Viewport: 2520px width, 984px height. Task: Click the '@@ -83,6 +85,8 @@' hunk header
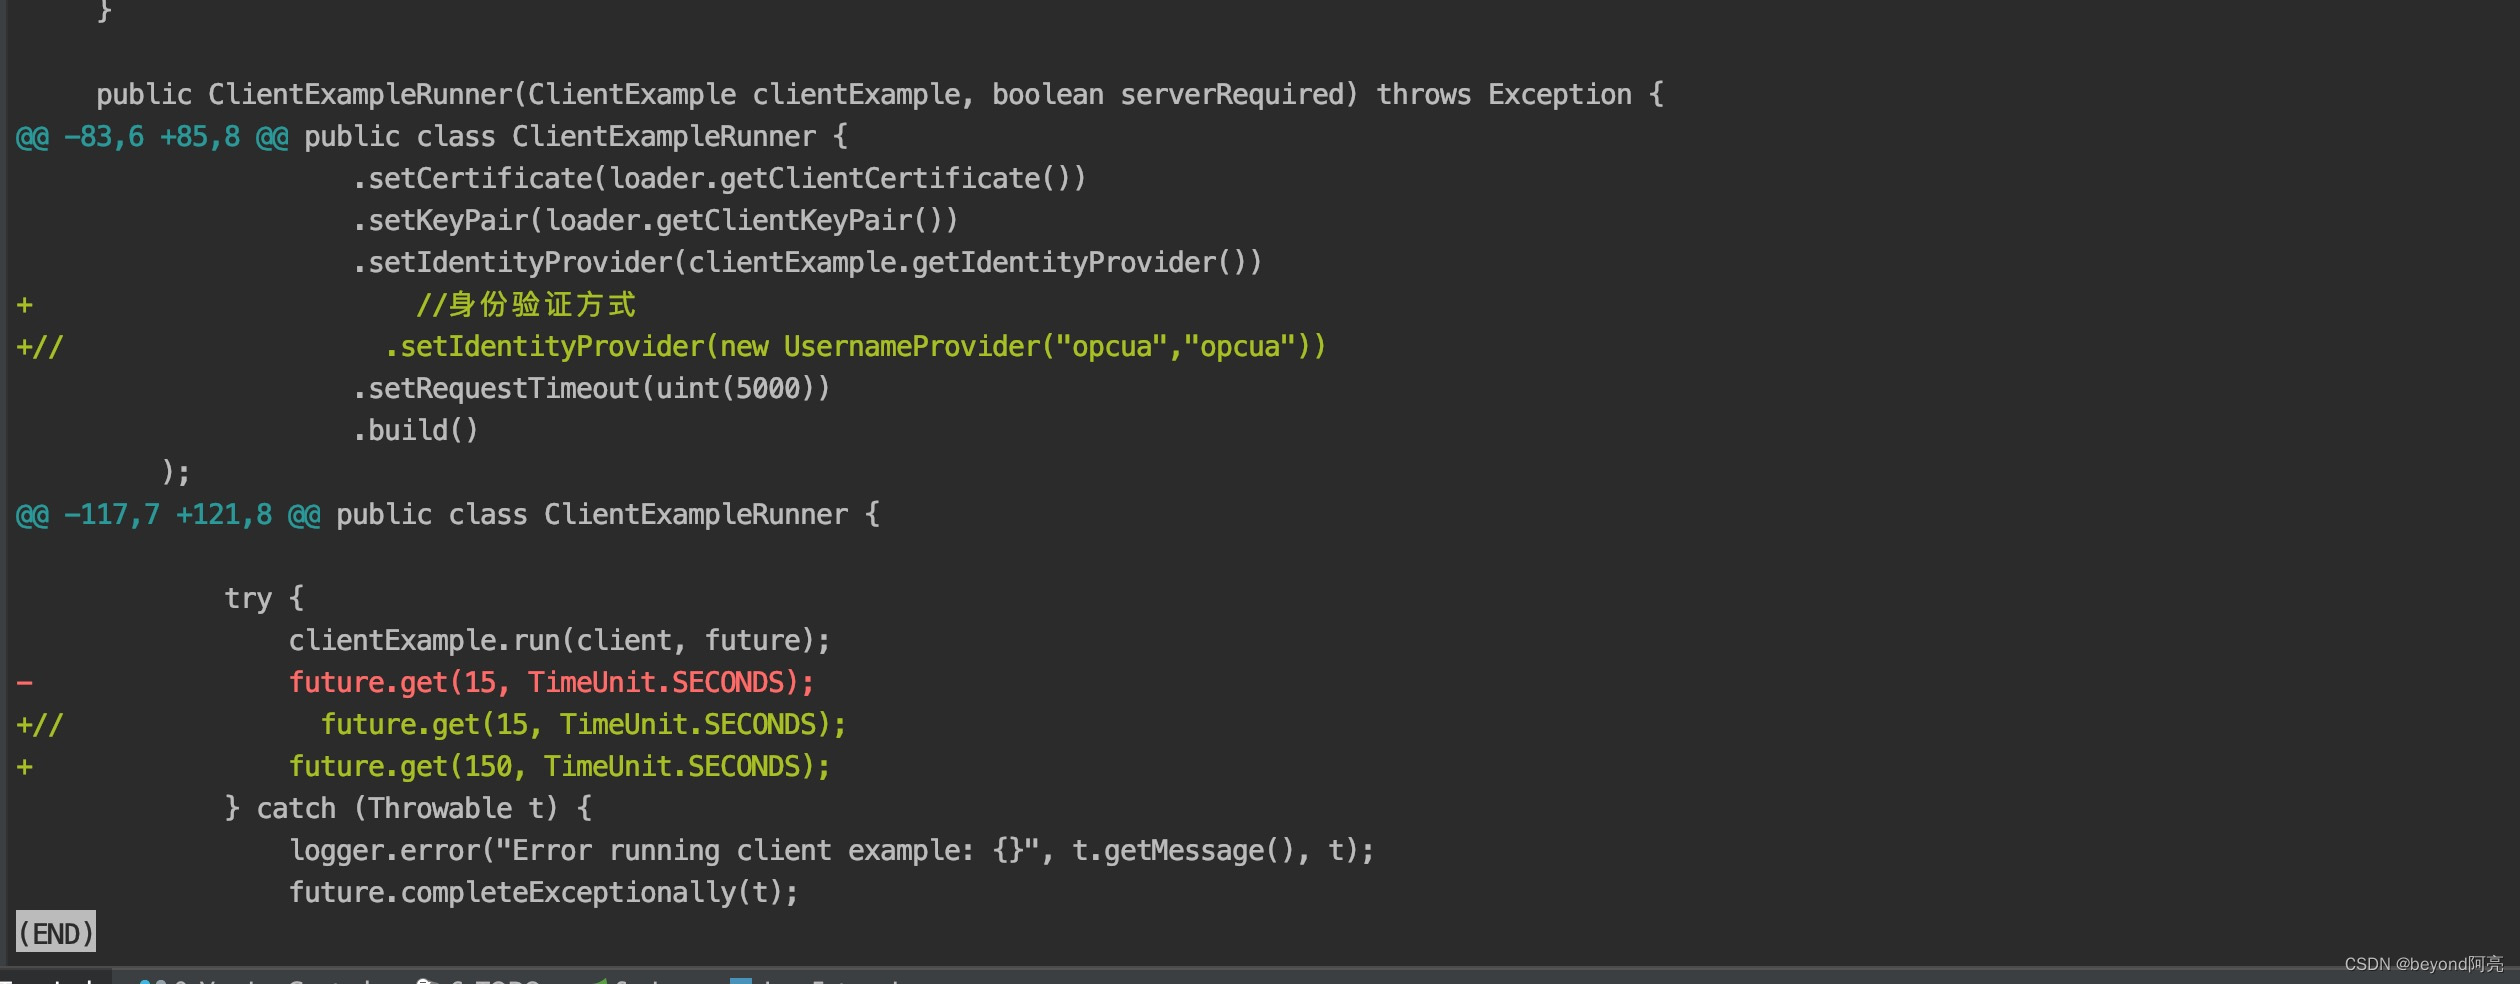[152, 137]
